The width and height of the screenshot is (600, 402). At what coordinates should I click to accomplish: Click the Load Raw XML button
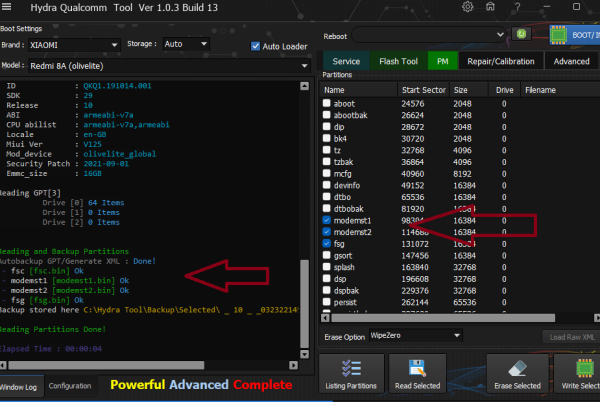(572, 337)
